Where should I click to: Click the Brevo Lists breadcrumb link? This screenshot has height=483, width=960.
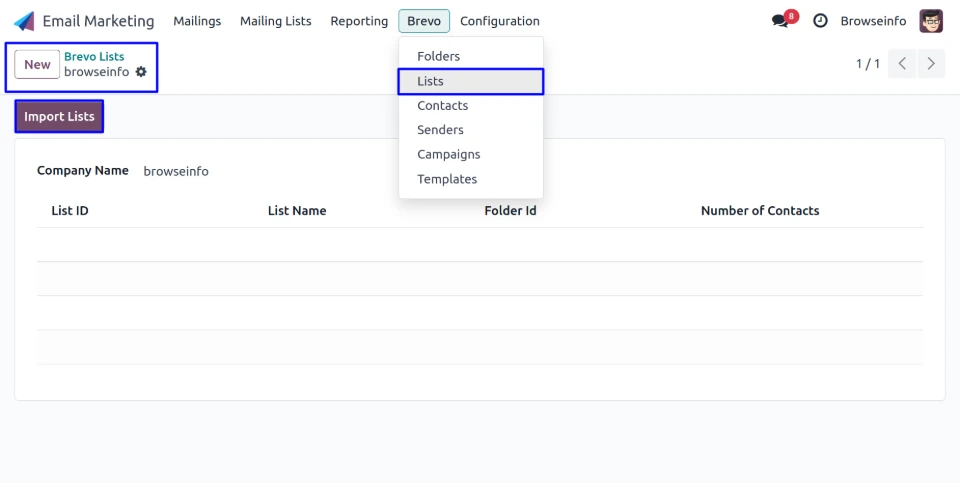pyautogui.click(x=94, y=57)
